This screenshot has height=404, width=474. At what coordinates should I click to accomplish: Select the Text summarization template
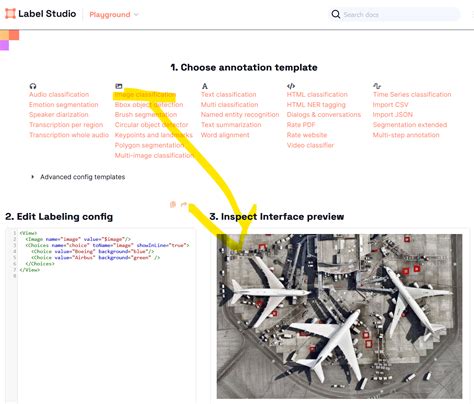pyautogui.click(x=231, y=125)
